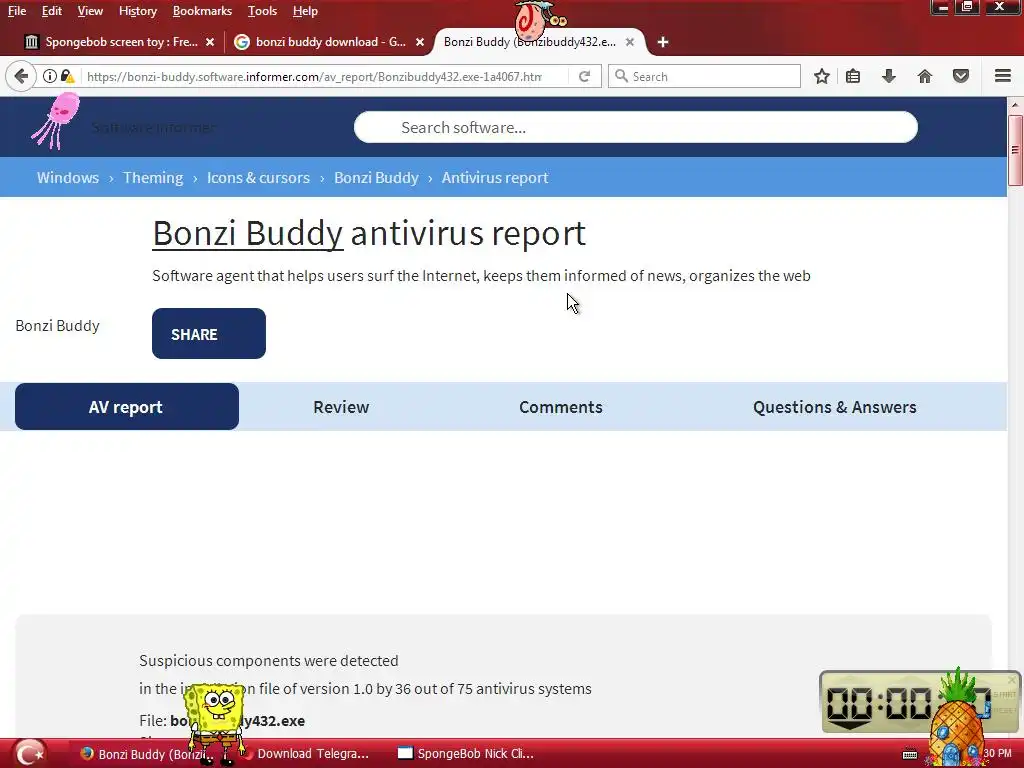Bookmark this page with the star icon

[822, 76]
